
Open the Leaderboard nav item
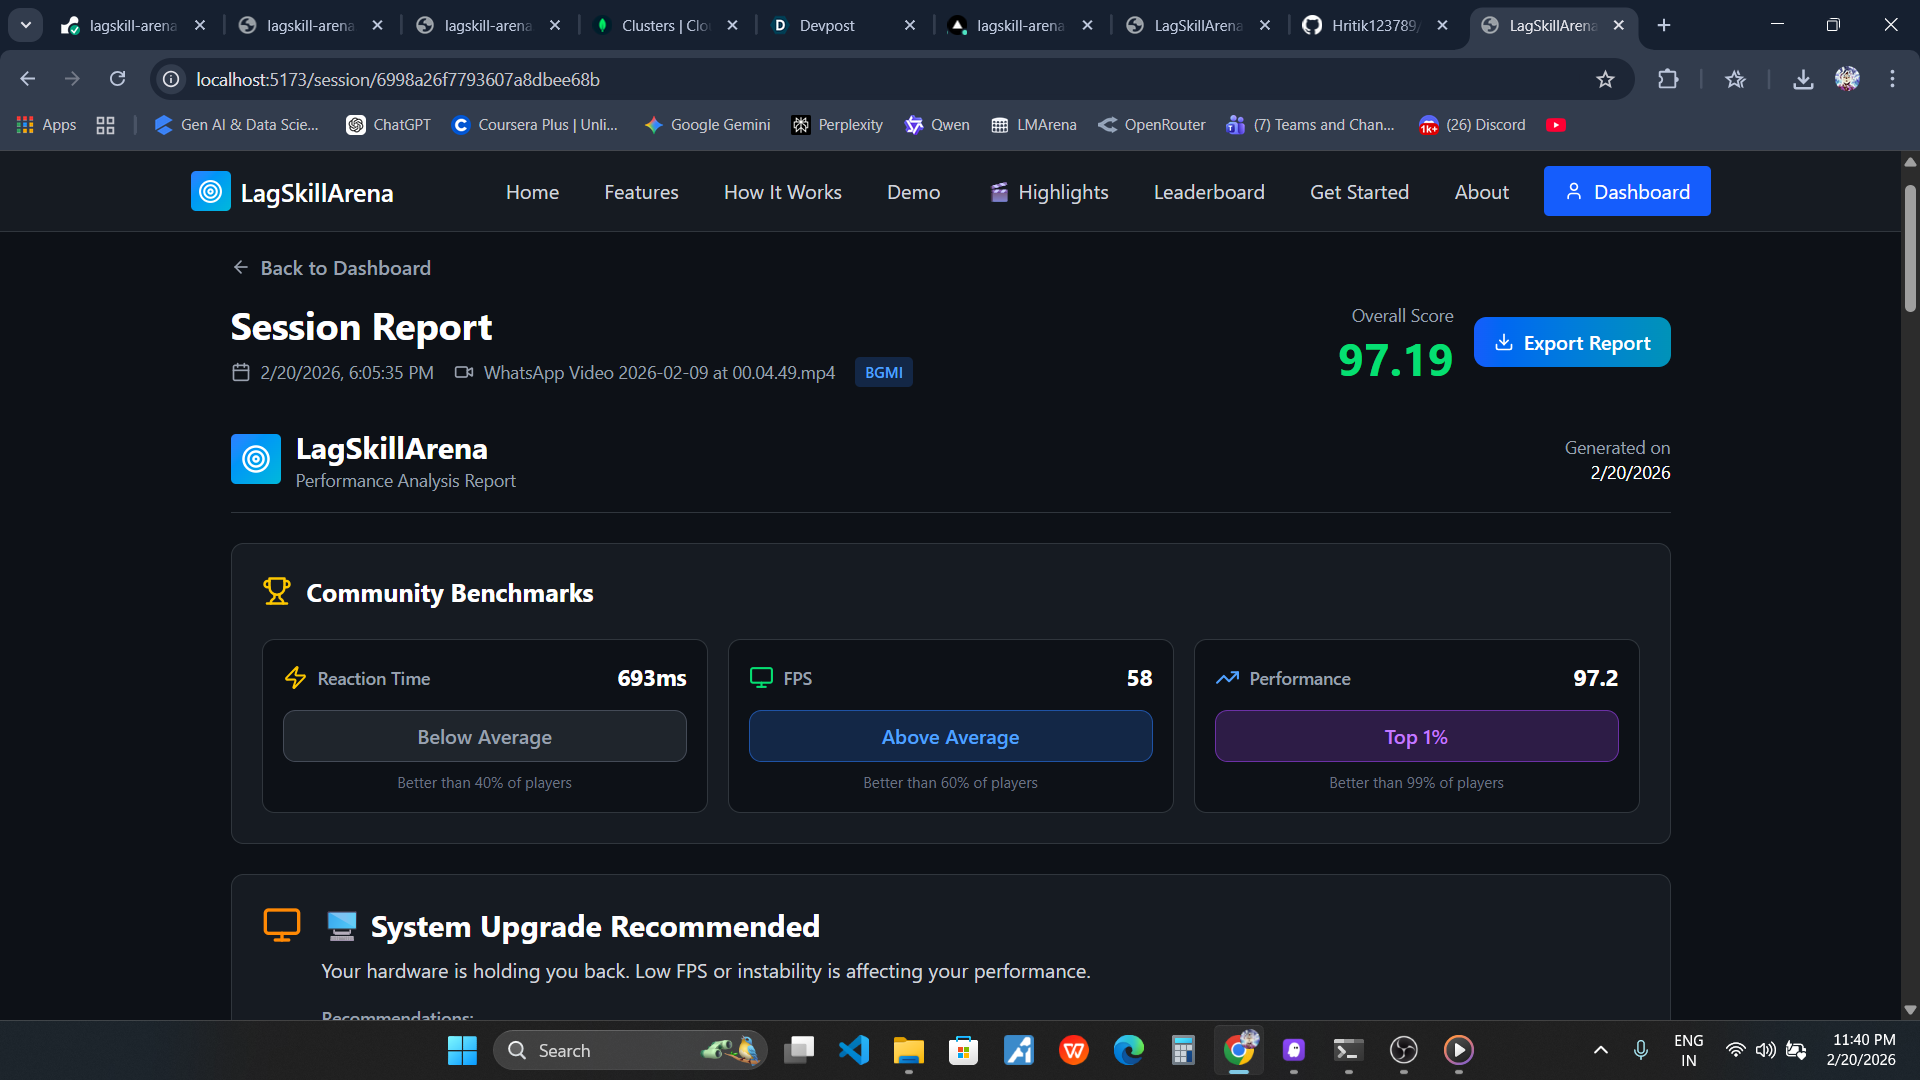tap(1209, 192)
